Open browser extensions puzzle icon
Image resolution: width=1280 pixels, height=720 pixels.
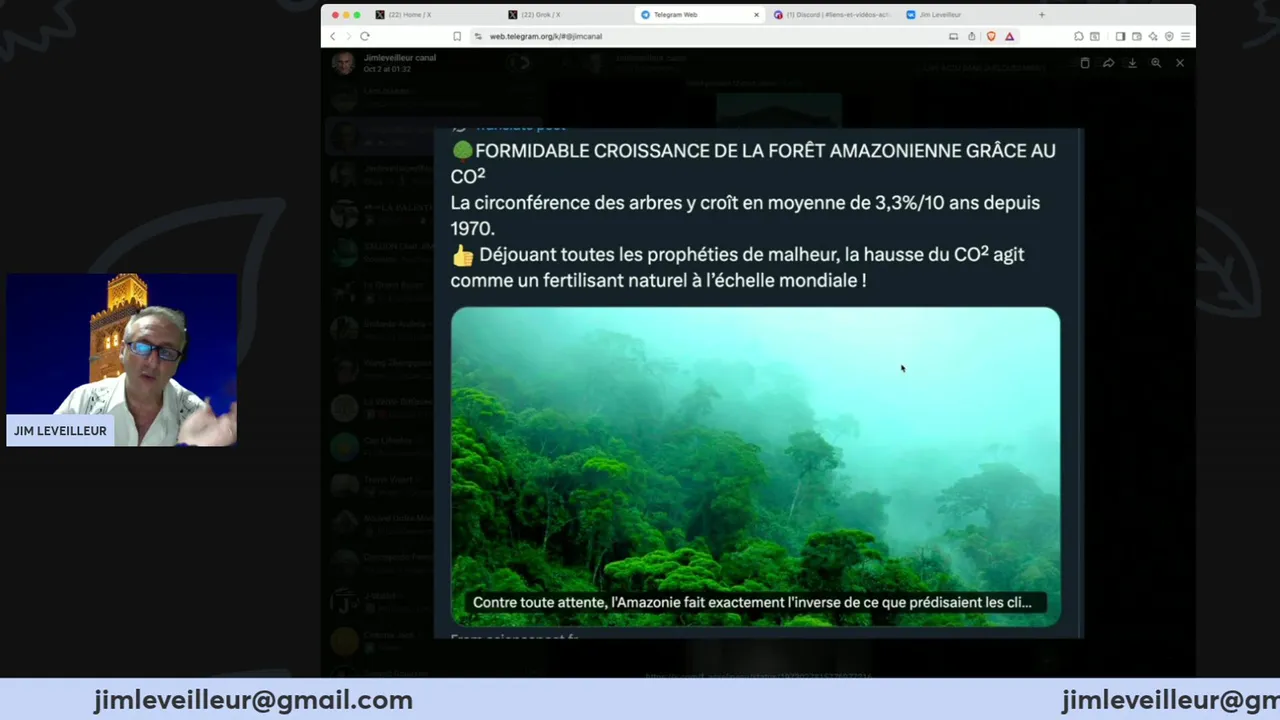[x=1079, y=36]
